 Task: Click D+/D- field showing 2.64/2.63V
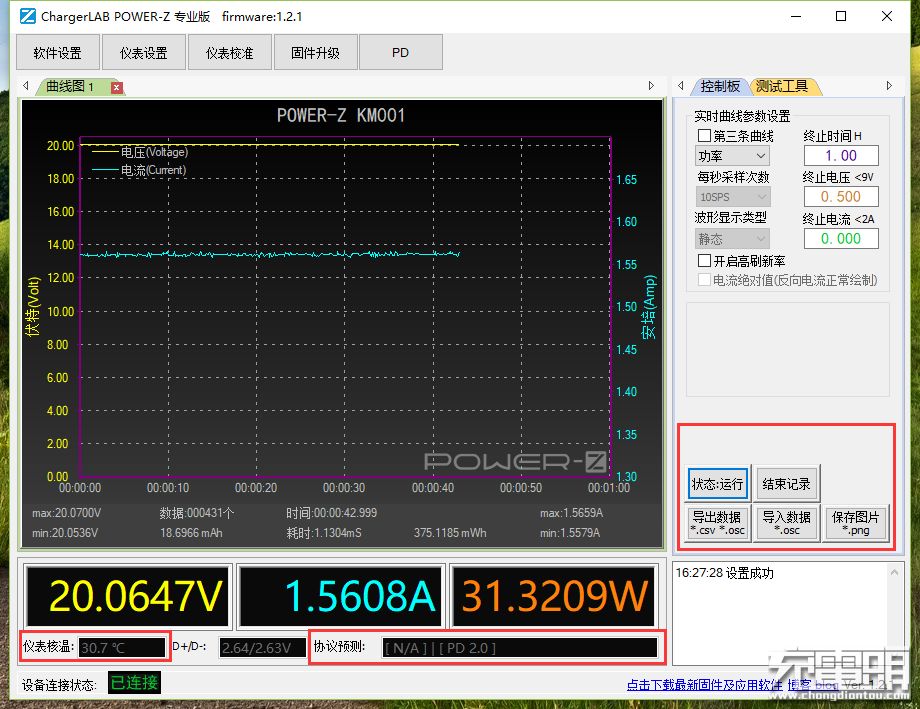[262, 647]
